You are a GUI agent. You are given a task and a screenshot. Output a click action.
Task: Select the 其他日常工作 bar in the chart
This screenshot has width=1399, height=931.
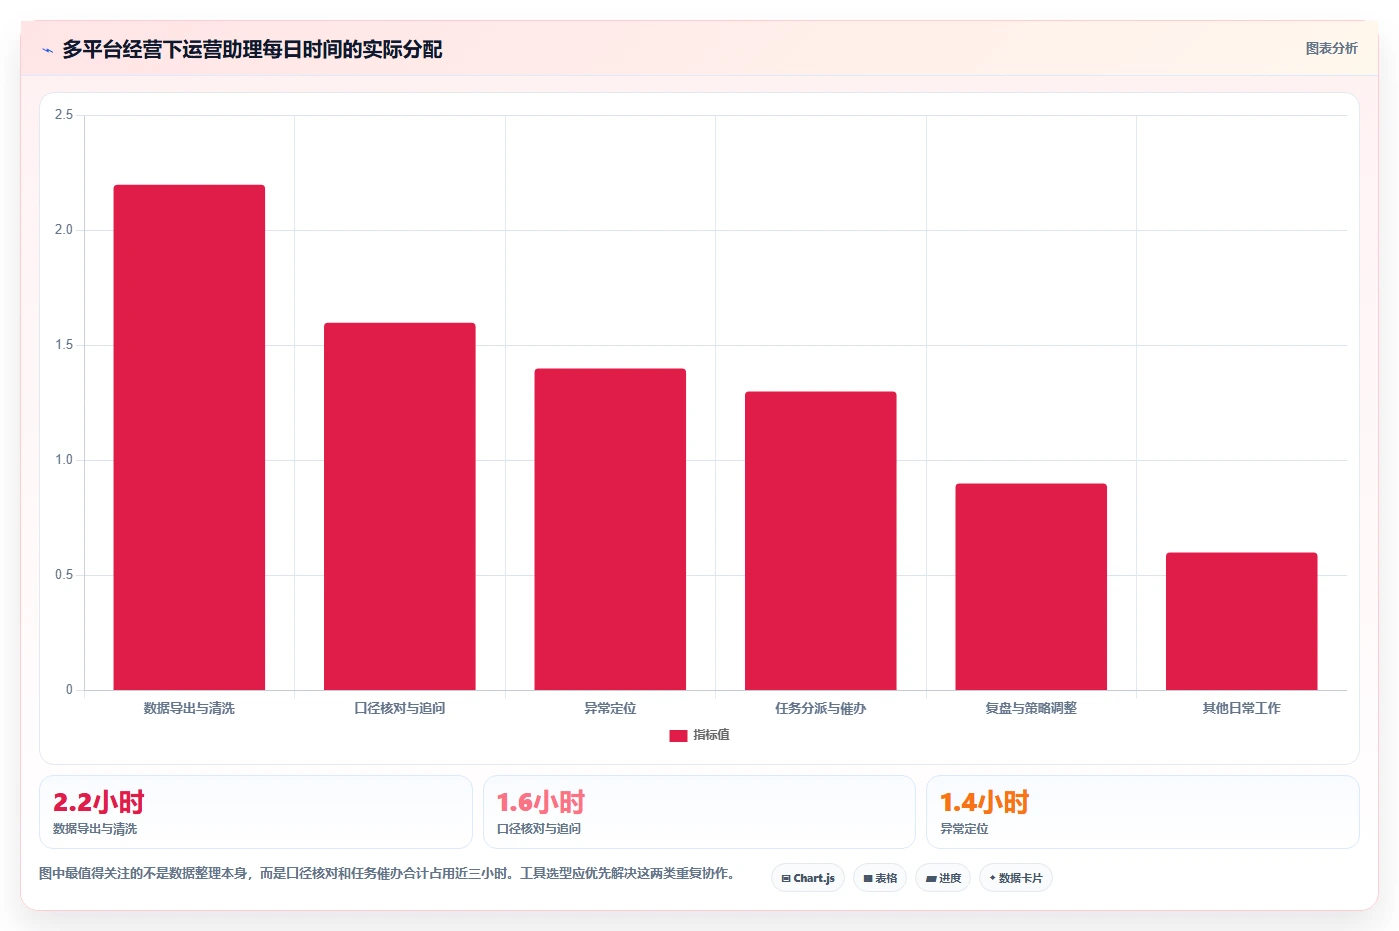(1241, 621)
